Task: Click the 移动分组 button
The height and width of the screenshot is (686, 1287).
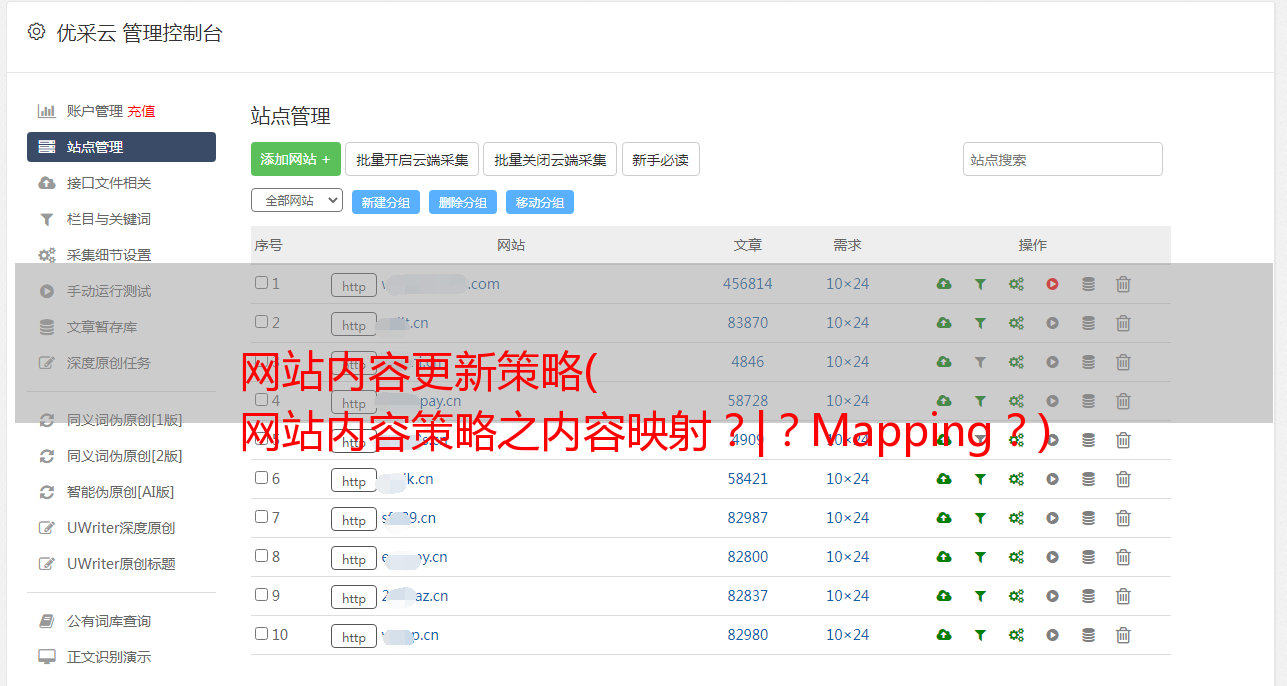Action: [x=540, y=202]
